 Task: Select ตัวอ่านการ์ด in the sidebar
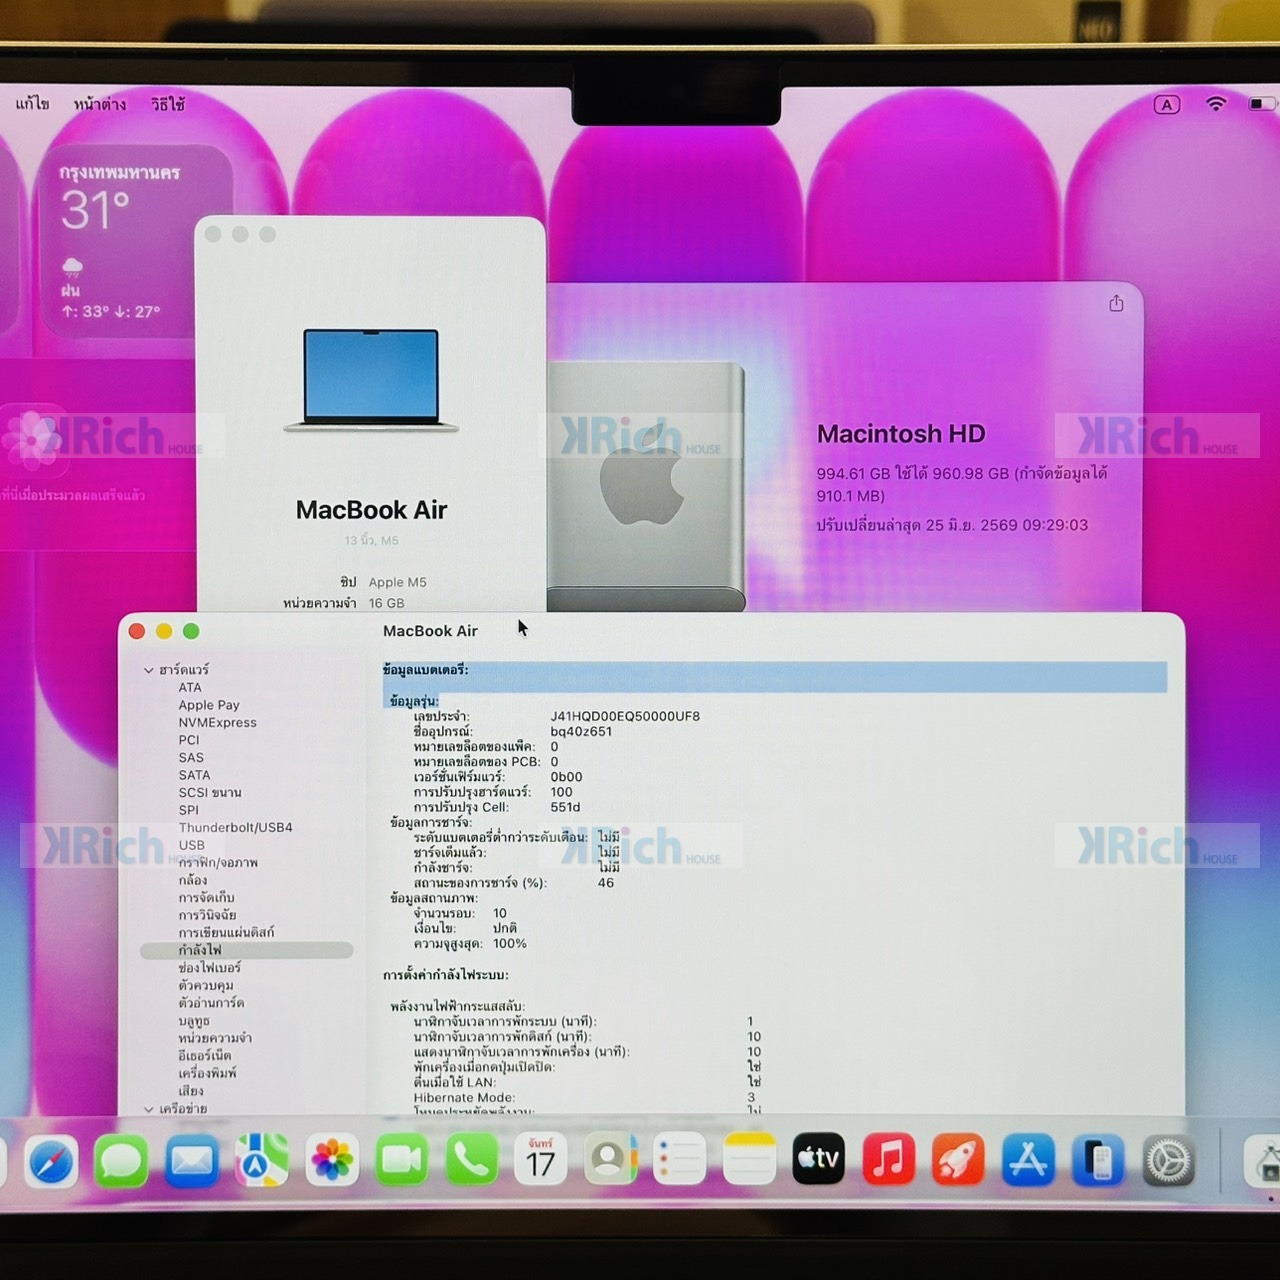click(211, 1003)
